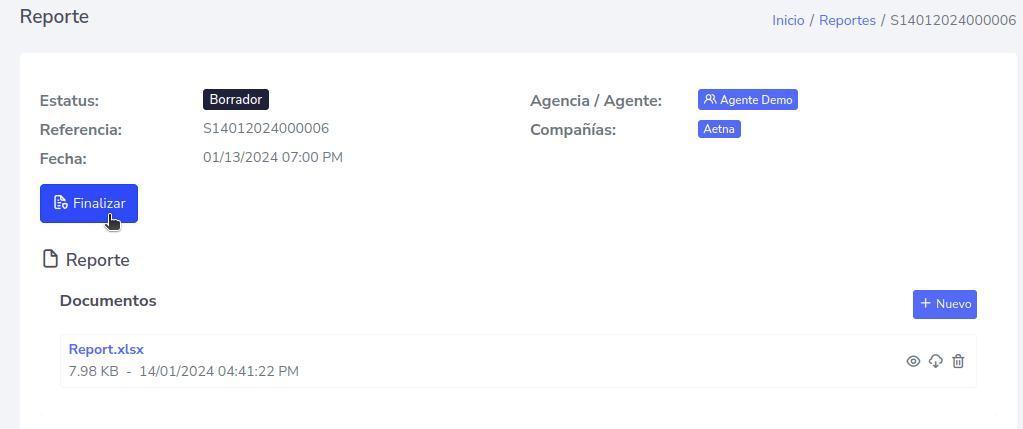
Task: Click the document icon beside the Reporte heading
Action: [x=49, y=260]
